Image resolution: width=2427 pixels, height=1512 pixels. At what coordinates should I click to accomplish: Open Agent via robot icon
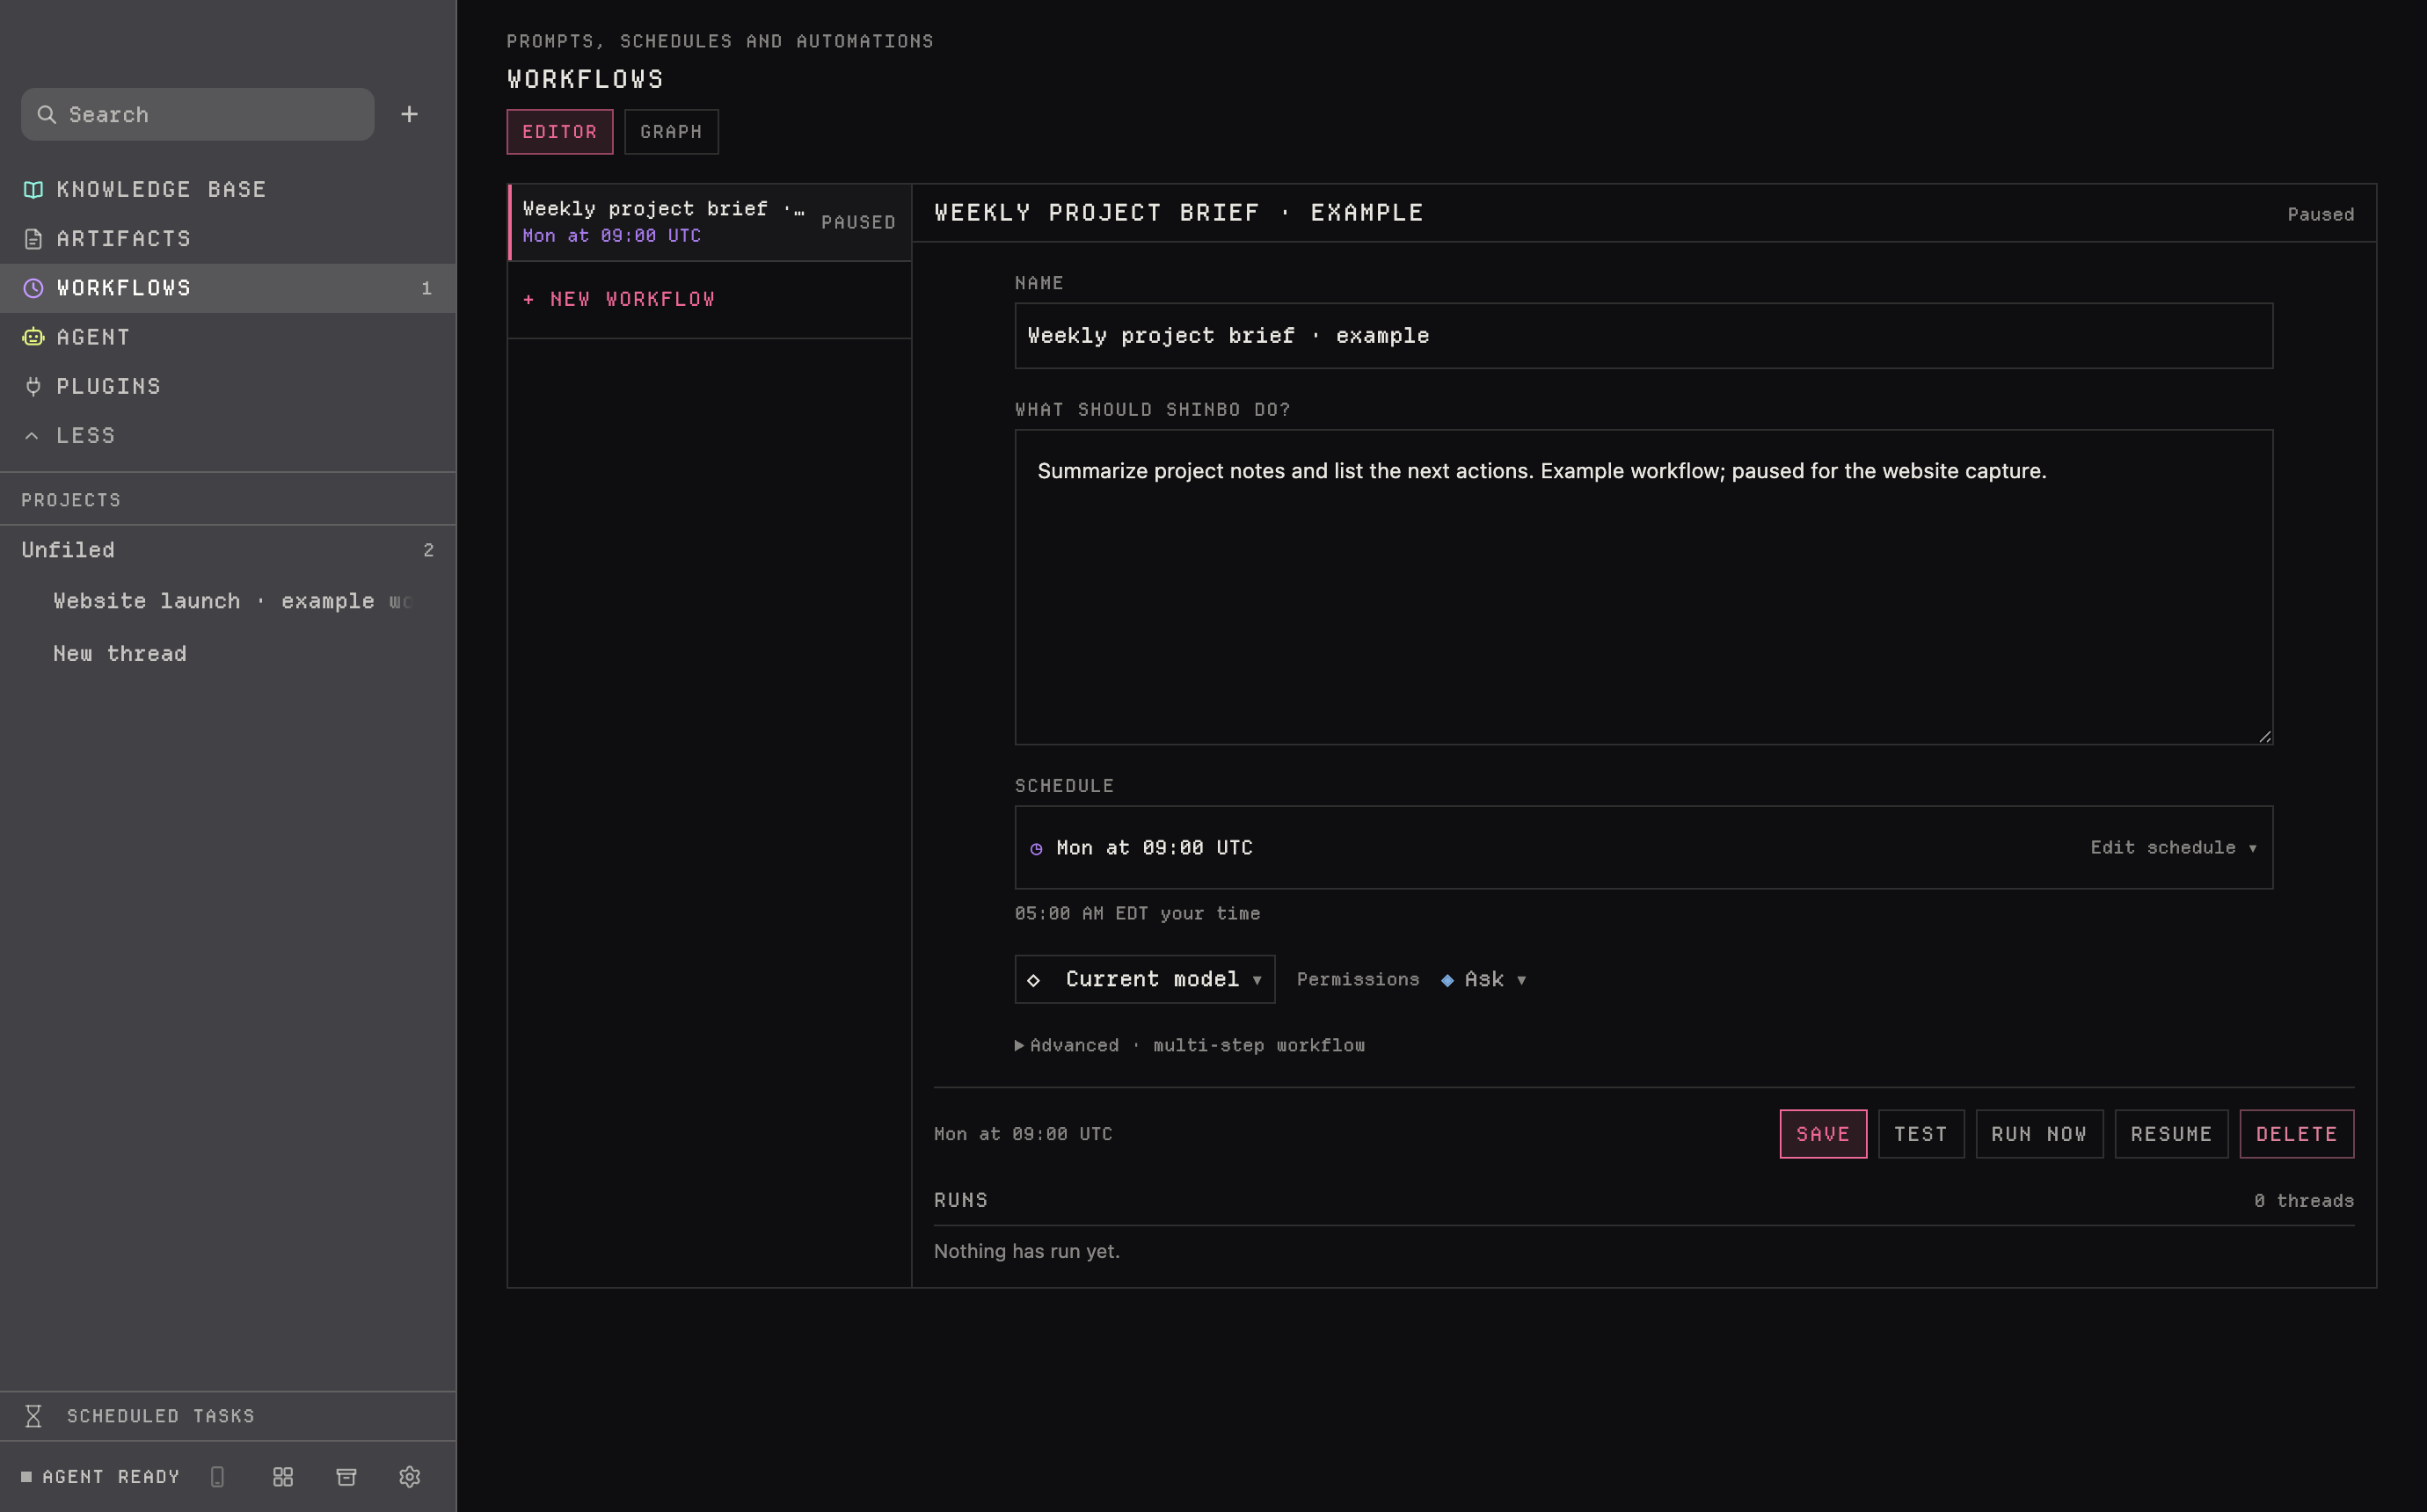click(33, 337)
